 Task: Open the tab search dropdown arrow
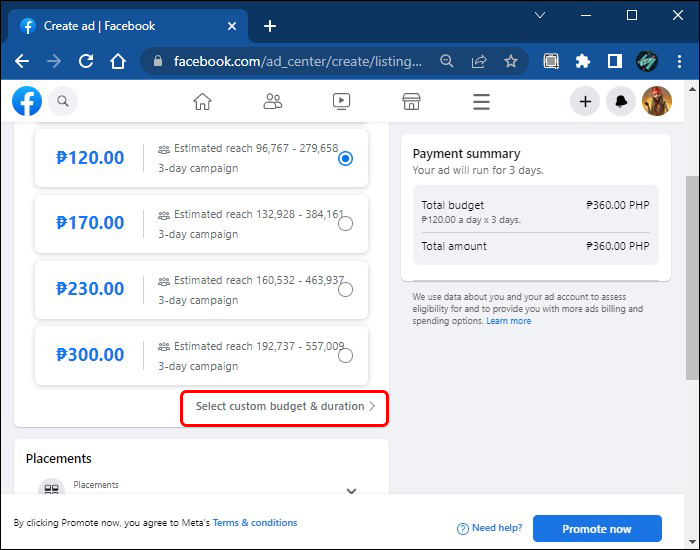tap(540, 15)
